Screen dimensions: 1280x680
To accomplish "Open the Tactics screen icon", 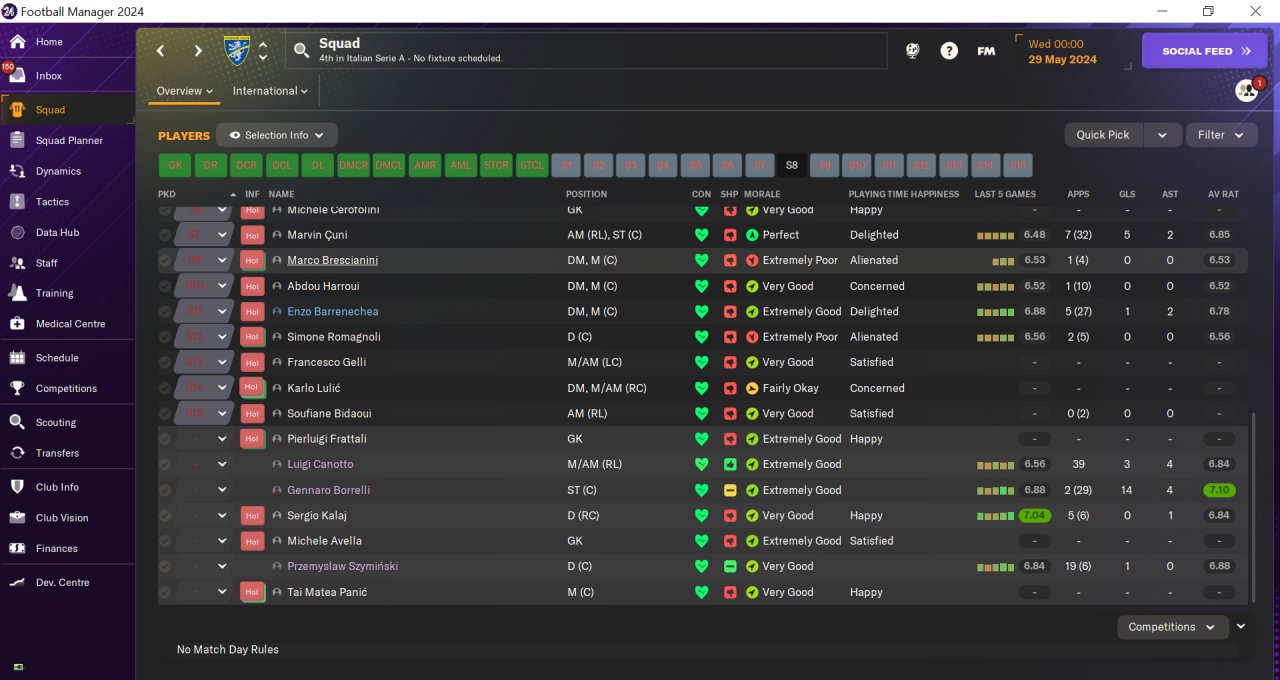I will point(17,202).
